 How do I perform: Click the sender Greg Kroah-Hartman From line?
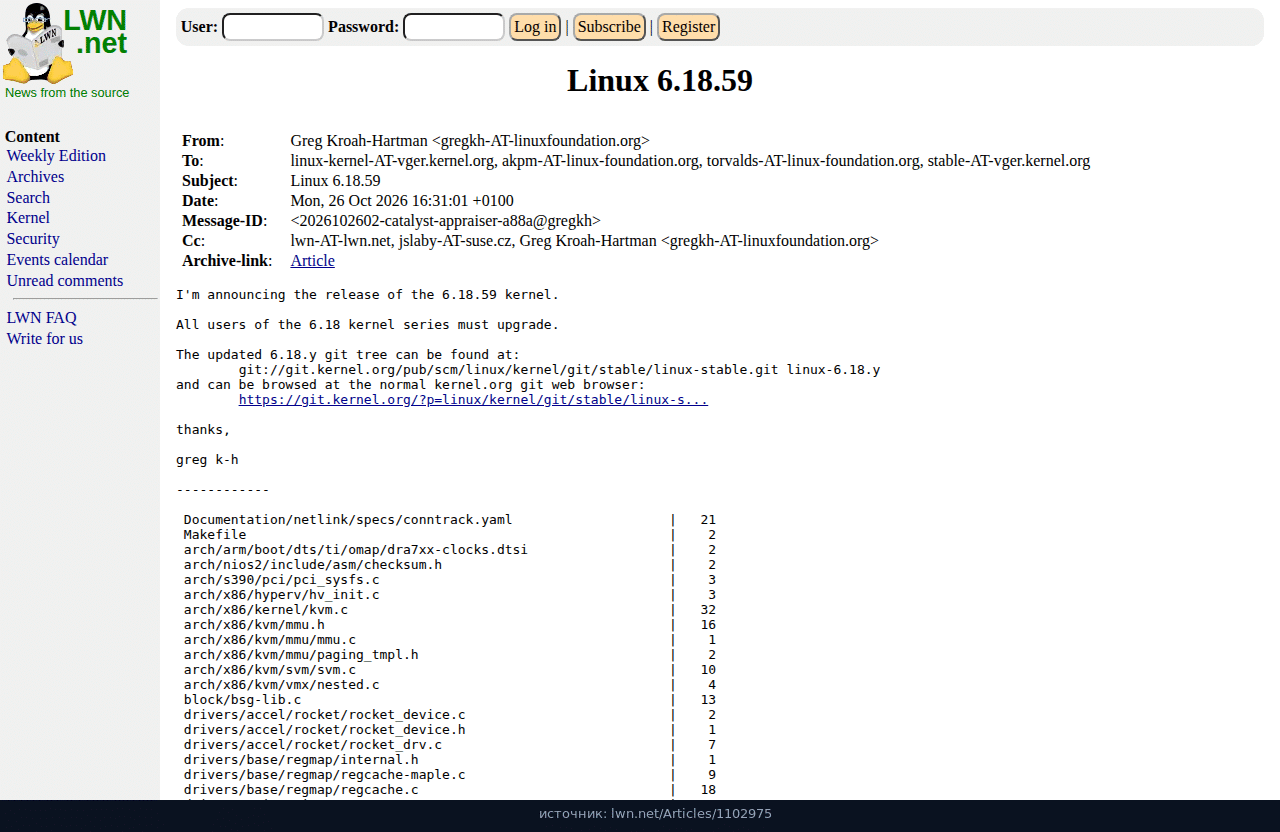pyautogui.click(x=470, y=141)
